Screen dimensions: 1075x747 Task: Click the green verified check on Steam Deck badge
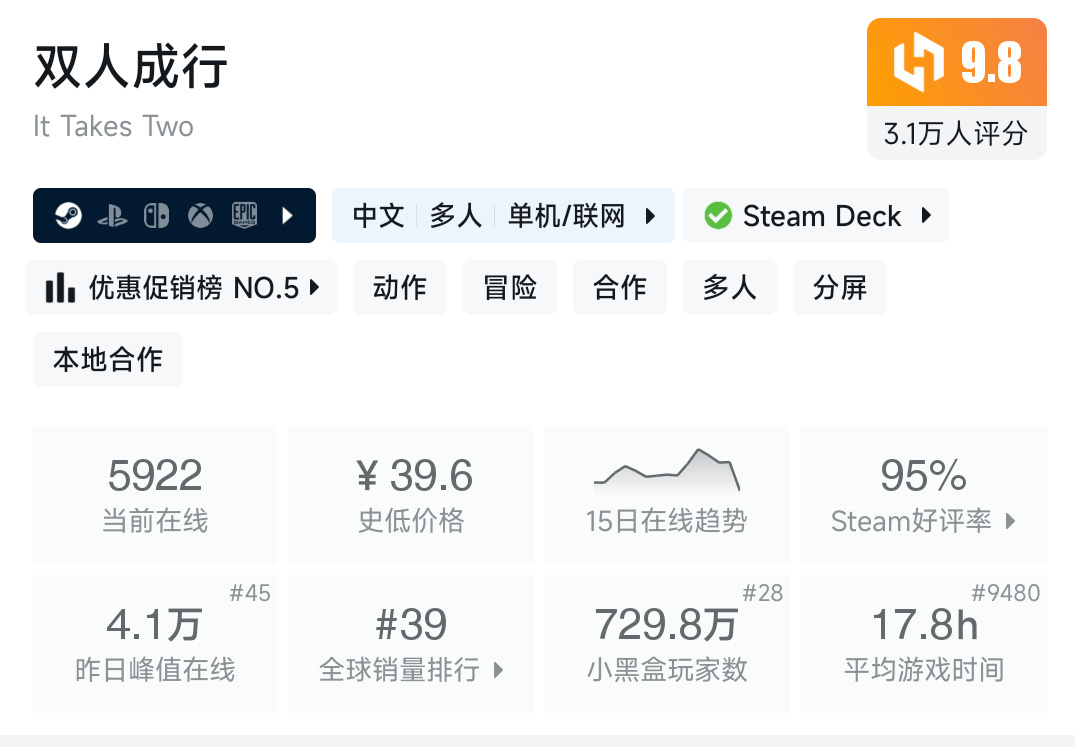[x=716, y=215]
